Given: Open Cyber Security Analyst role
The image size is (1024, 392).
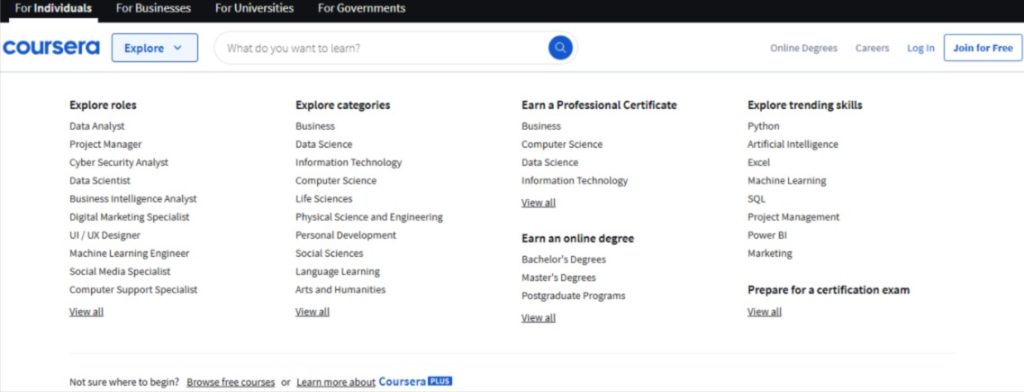Looking at the screenshot, I should 119,163.
